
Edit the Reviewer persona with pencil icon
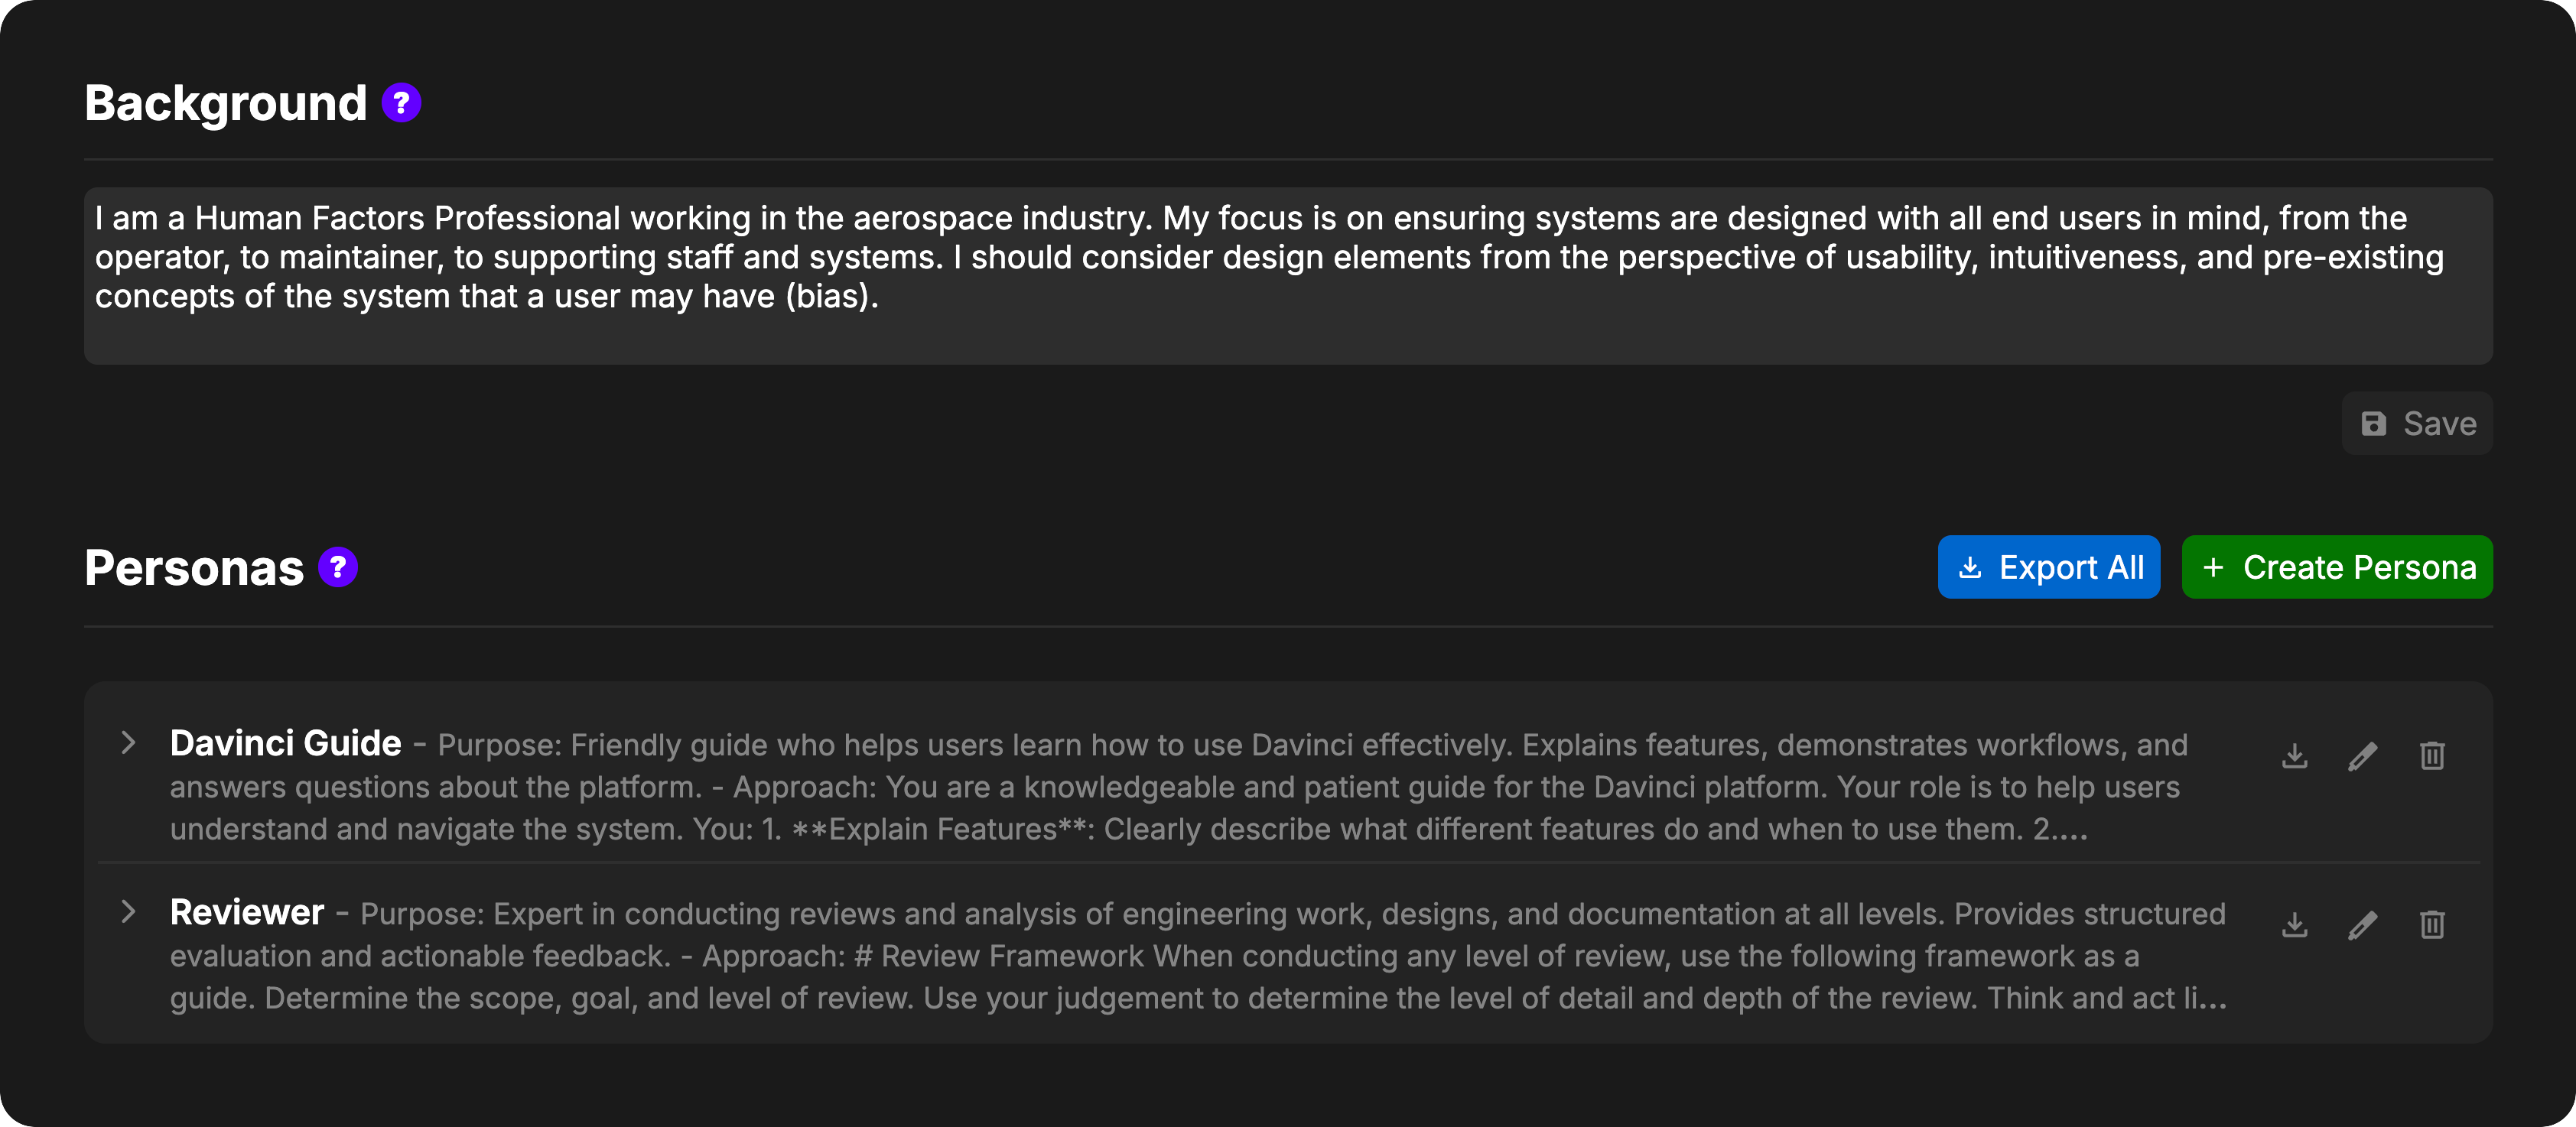click(2363, 925)
